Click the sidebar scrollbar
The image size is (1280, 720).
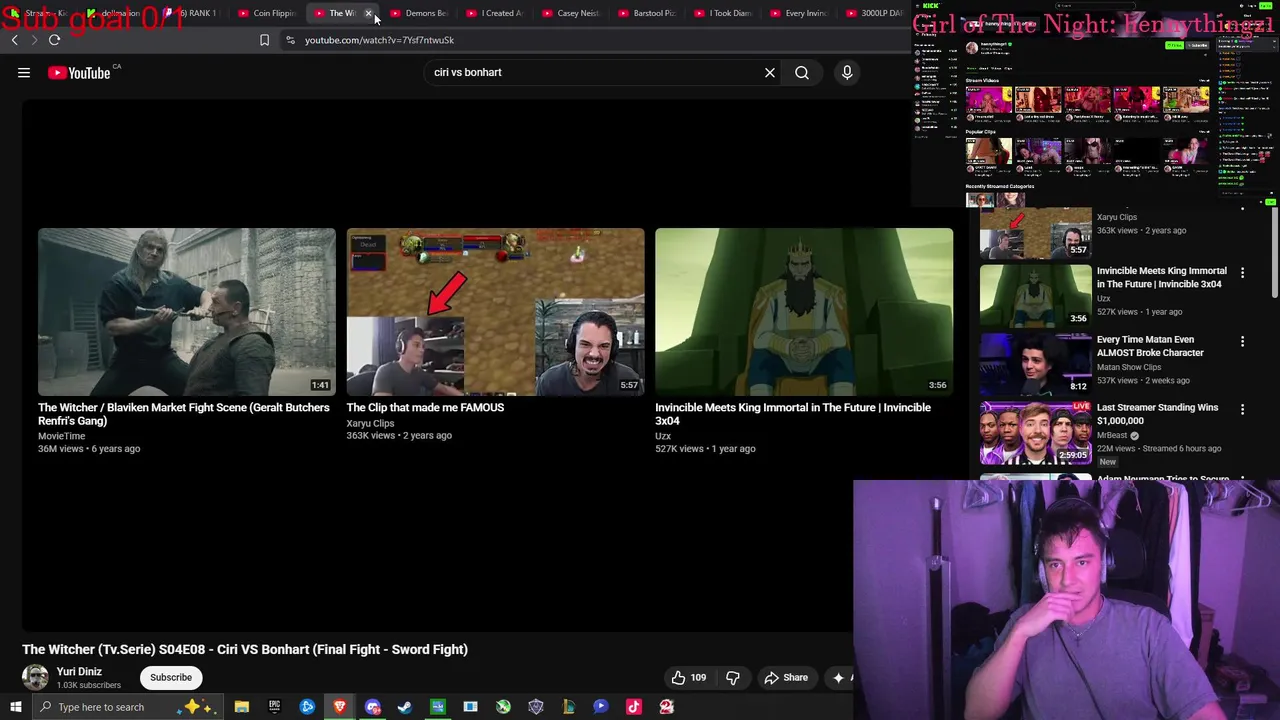(x=1274, y=250)
